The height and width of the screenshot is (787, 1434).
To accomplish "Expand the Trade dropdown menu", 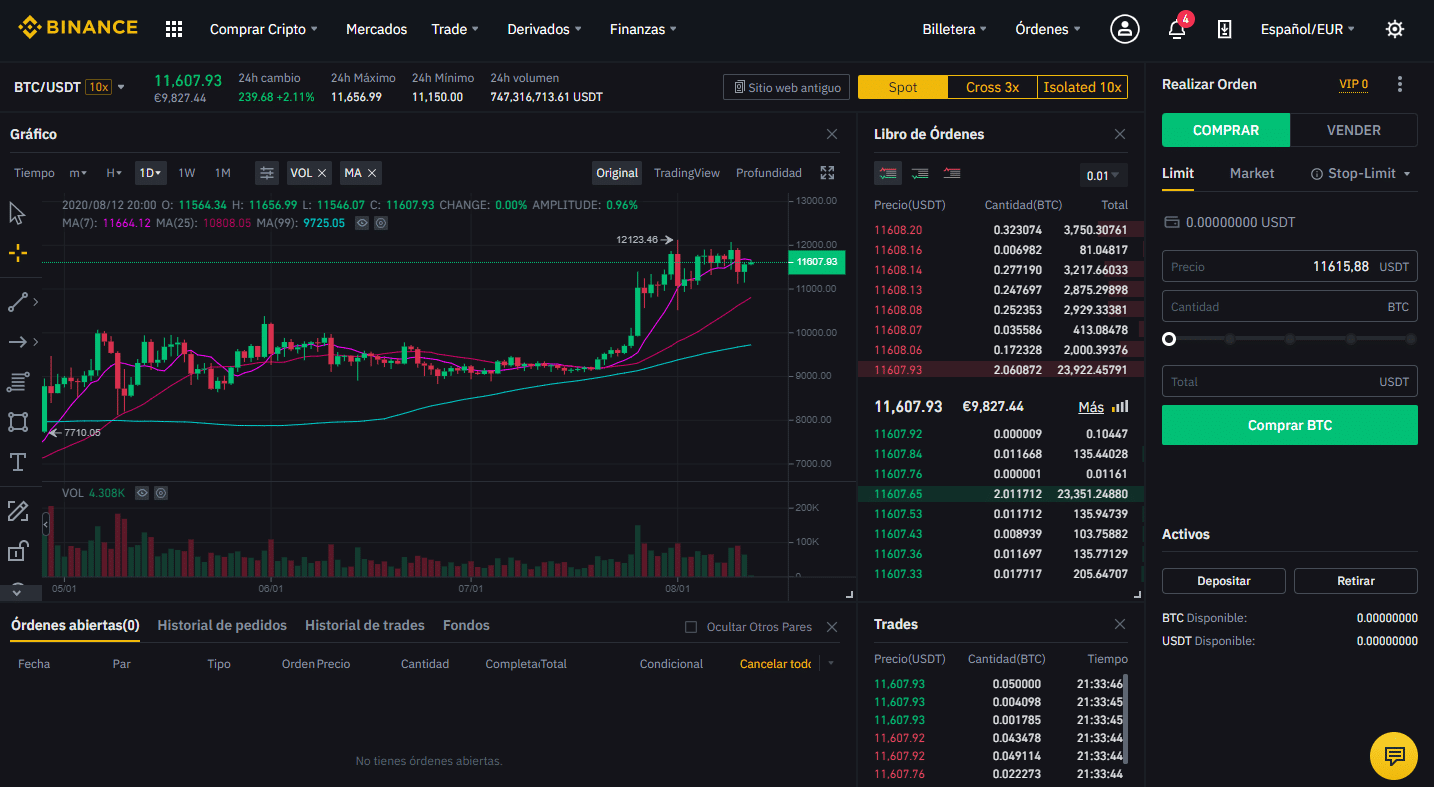I will click(x=455, y=29).
